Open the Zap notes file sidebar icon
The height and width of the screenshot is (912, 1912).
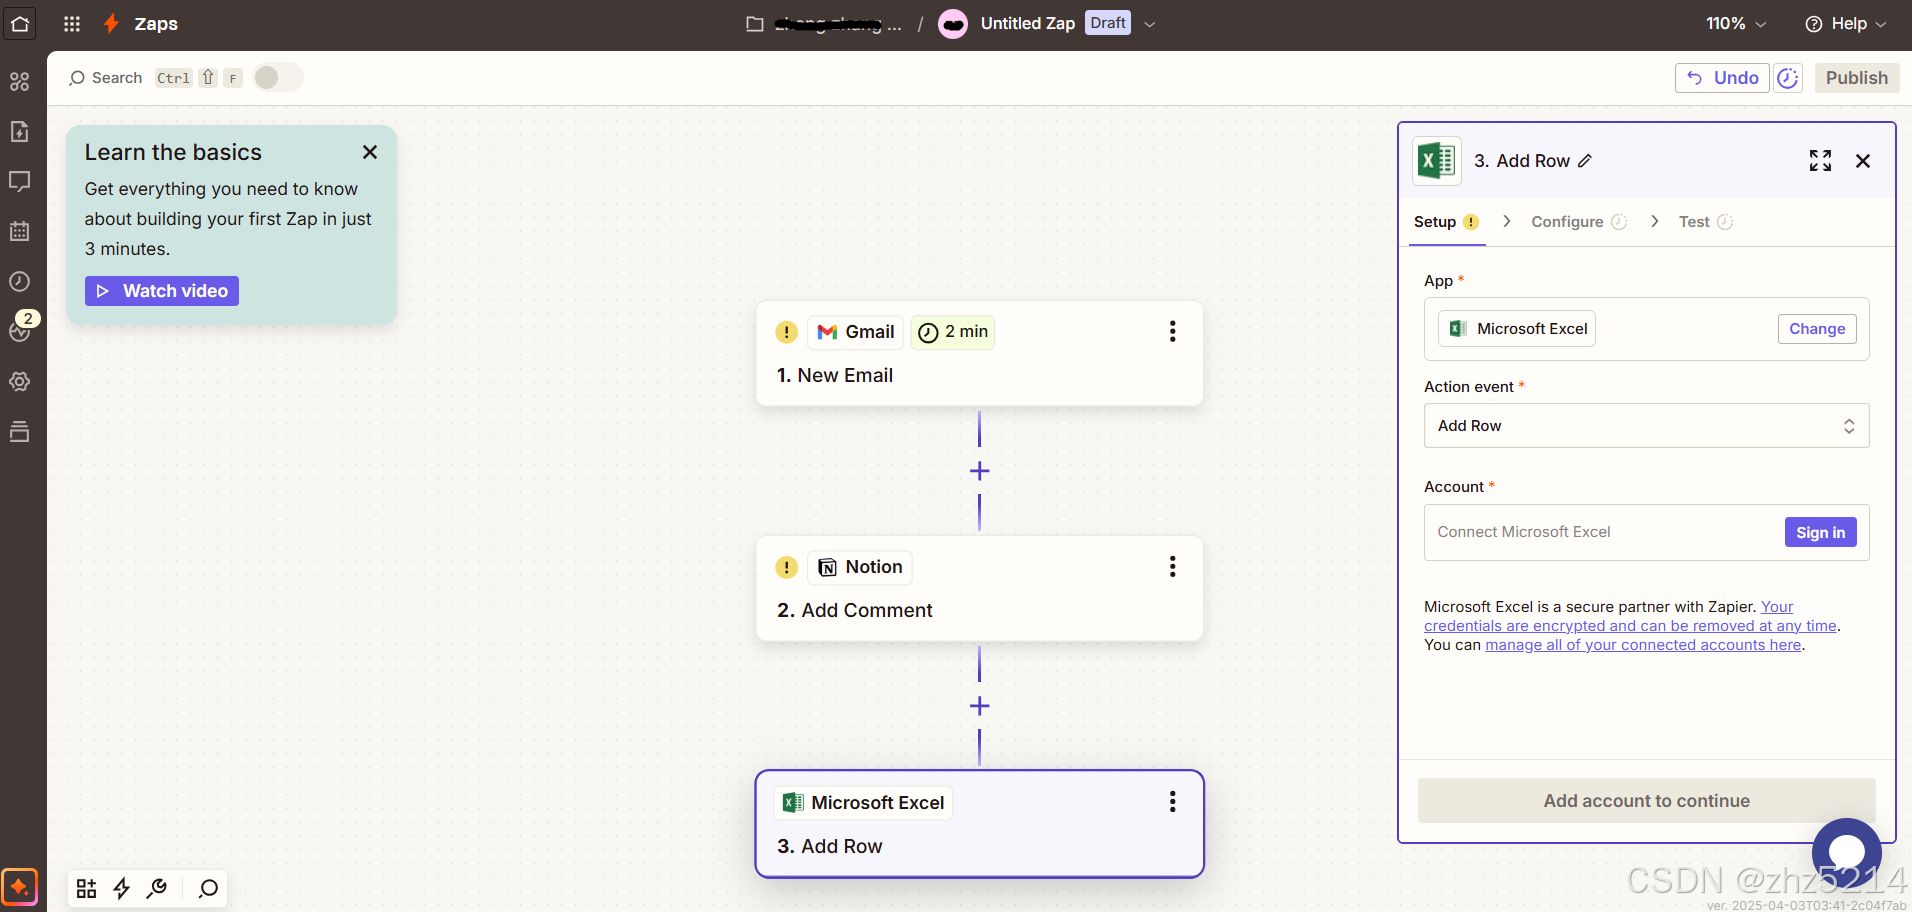[x=20, y=131]
